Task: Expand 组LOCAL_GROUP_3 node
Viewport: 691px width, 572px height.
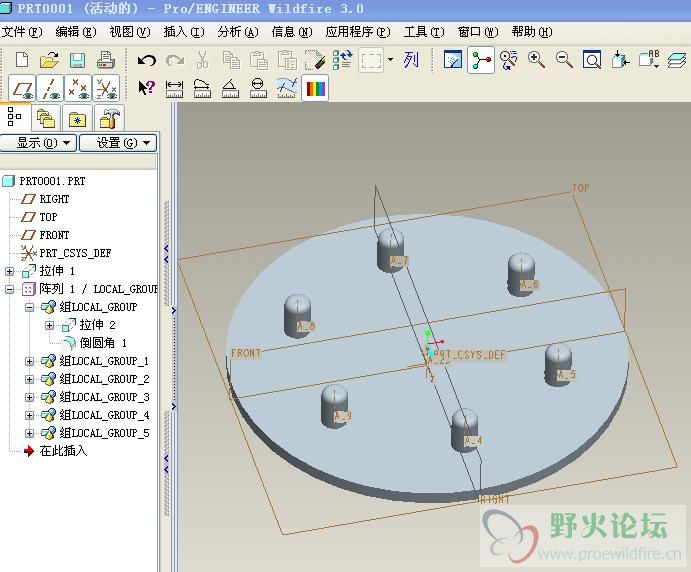Action: point(30,397)
